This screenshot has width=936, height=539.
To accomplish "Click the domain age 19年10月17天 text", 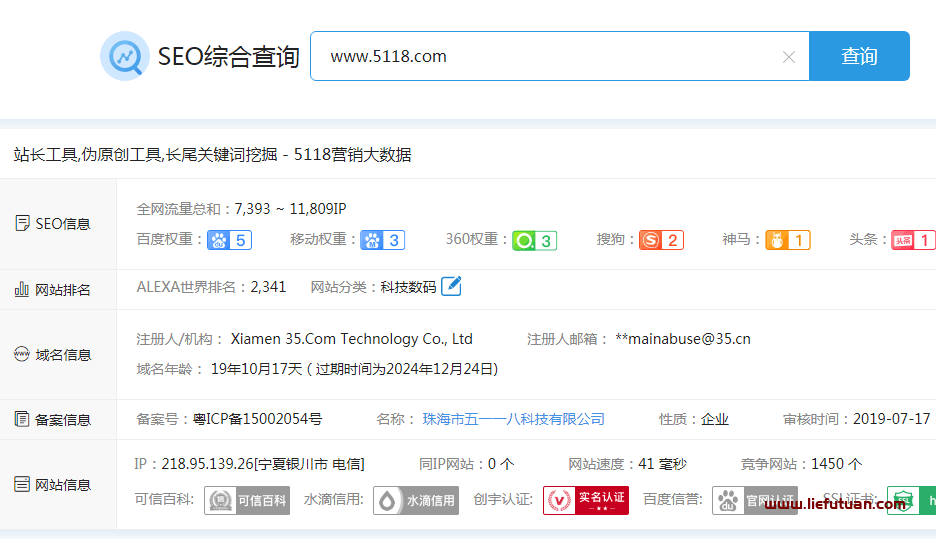I will [x=257, y=369].
